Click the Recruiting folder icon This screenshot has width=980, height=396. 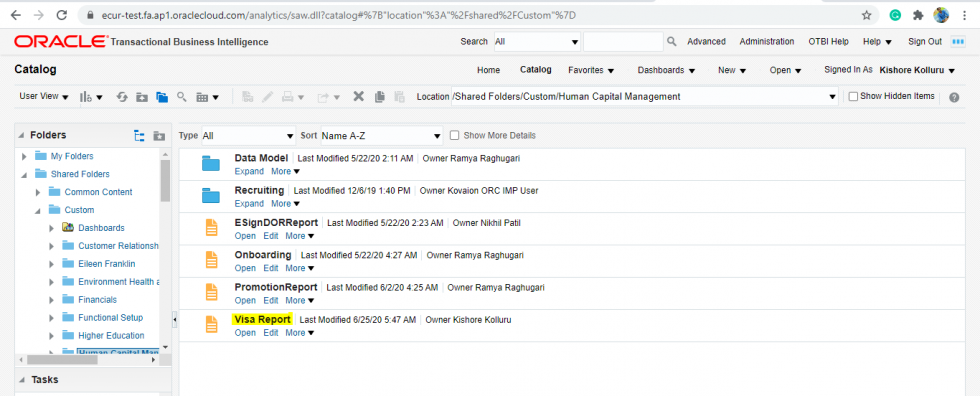pyautogui.click(x=211, y=196)
